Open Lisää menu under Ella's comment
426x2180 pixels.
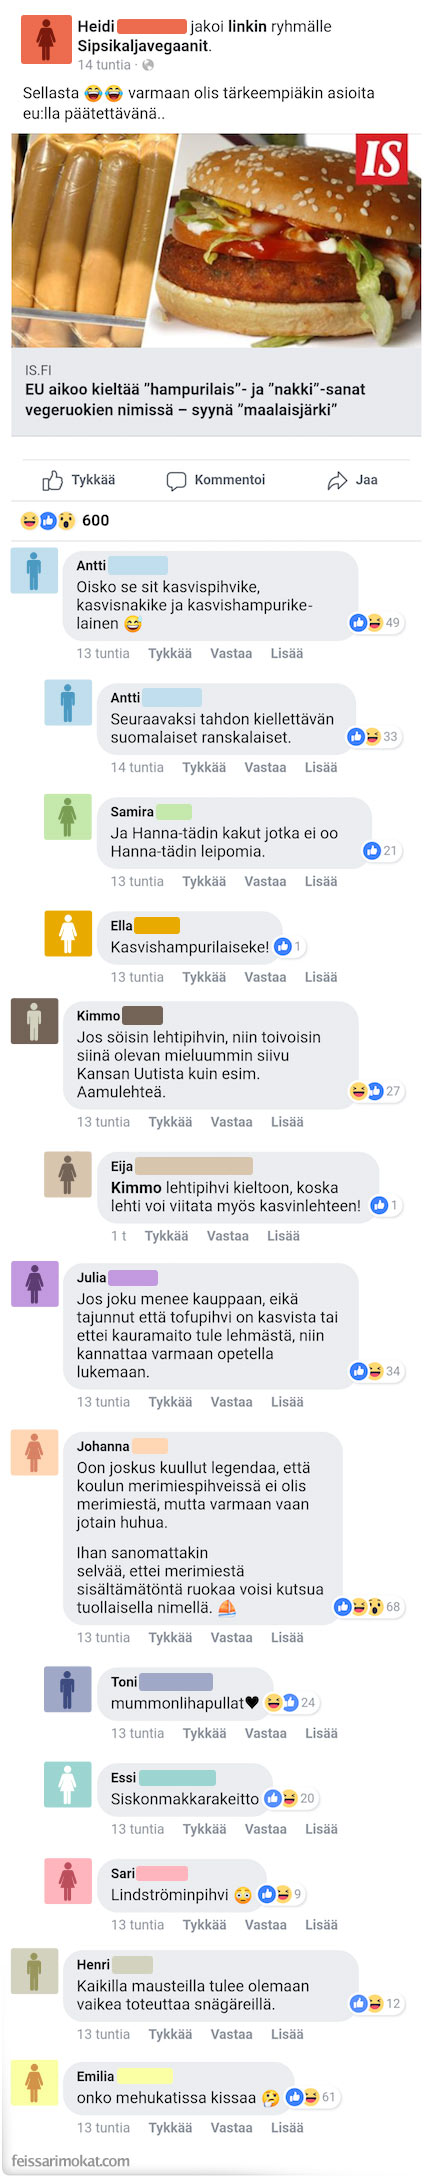(x=321, y=977)
